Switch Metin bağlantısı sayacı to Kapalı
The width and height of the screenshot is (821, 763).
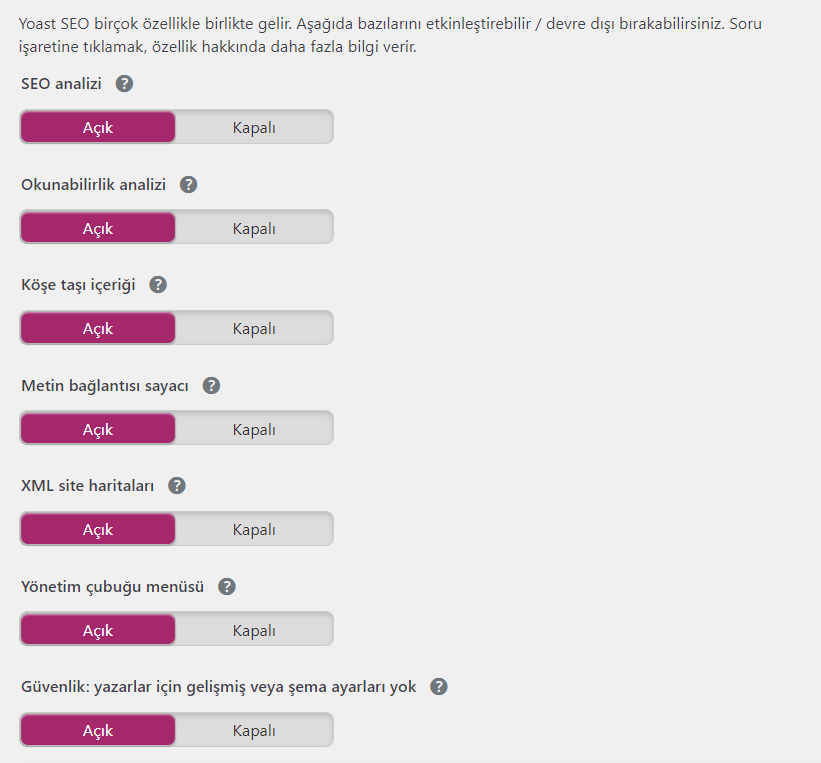[x=254, y=429]
